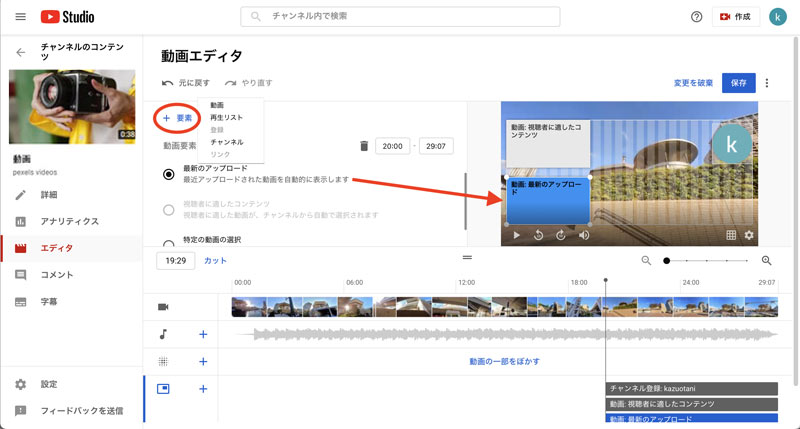Click the blur track grid icon

(163, 362)
